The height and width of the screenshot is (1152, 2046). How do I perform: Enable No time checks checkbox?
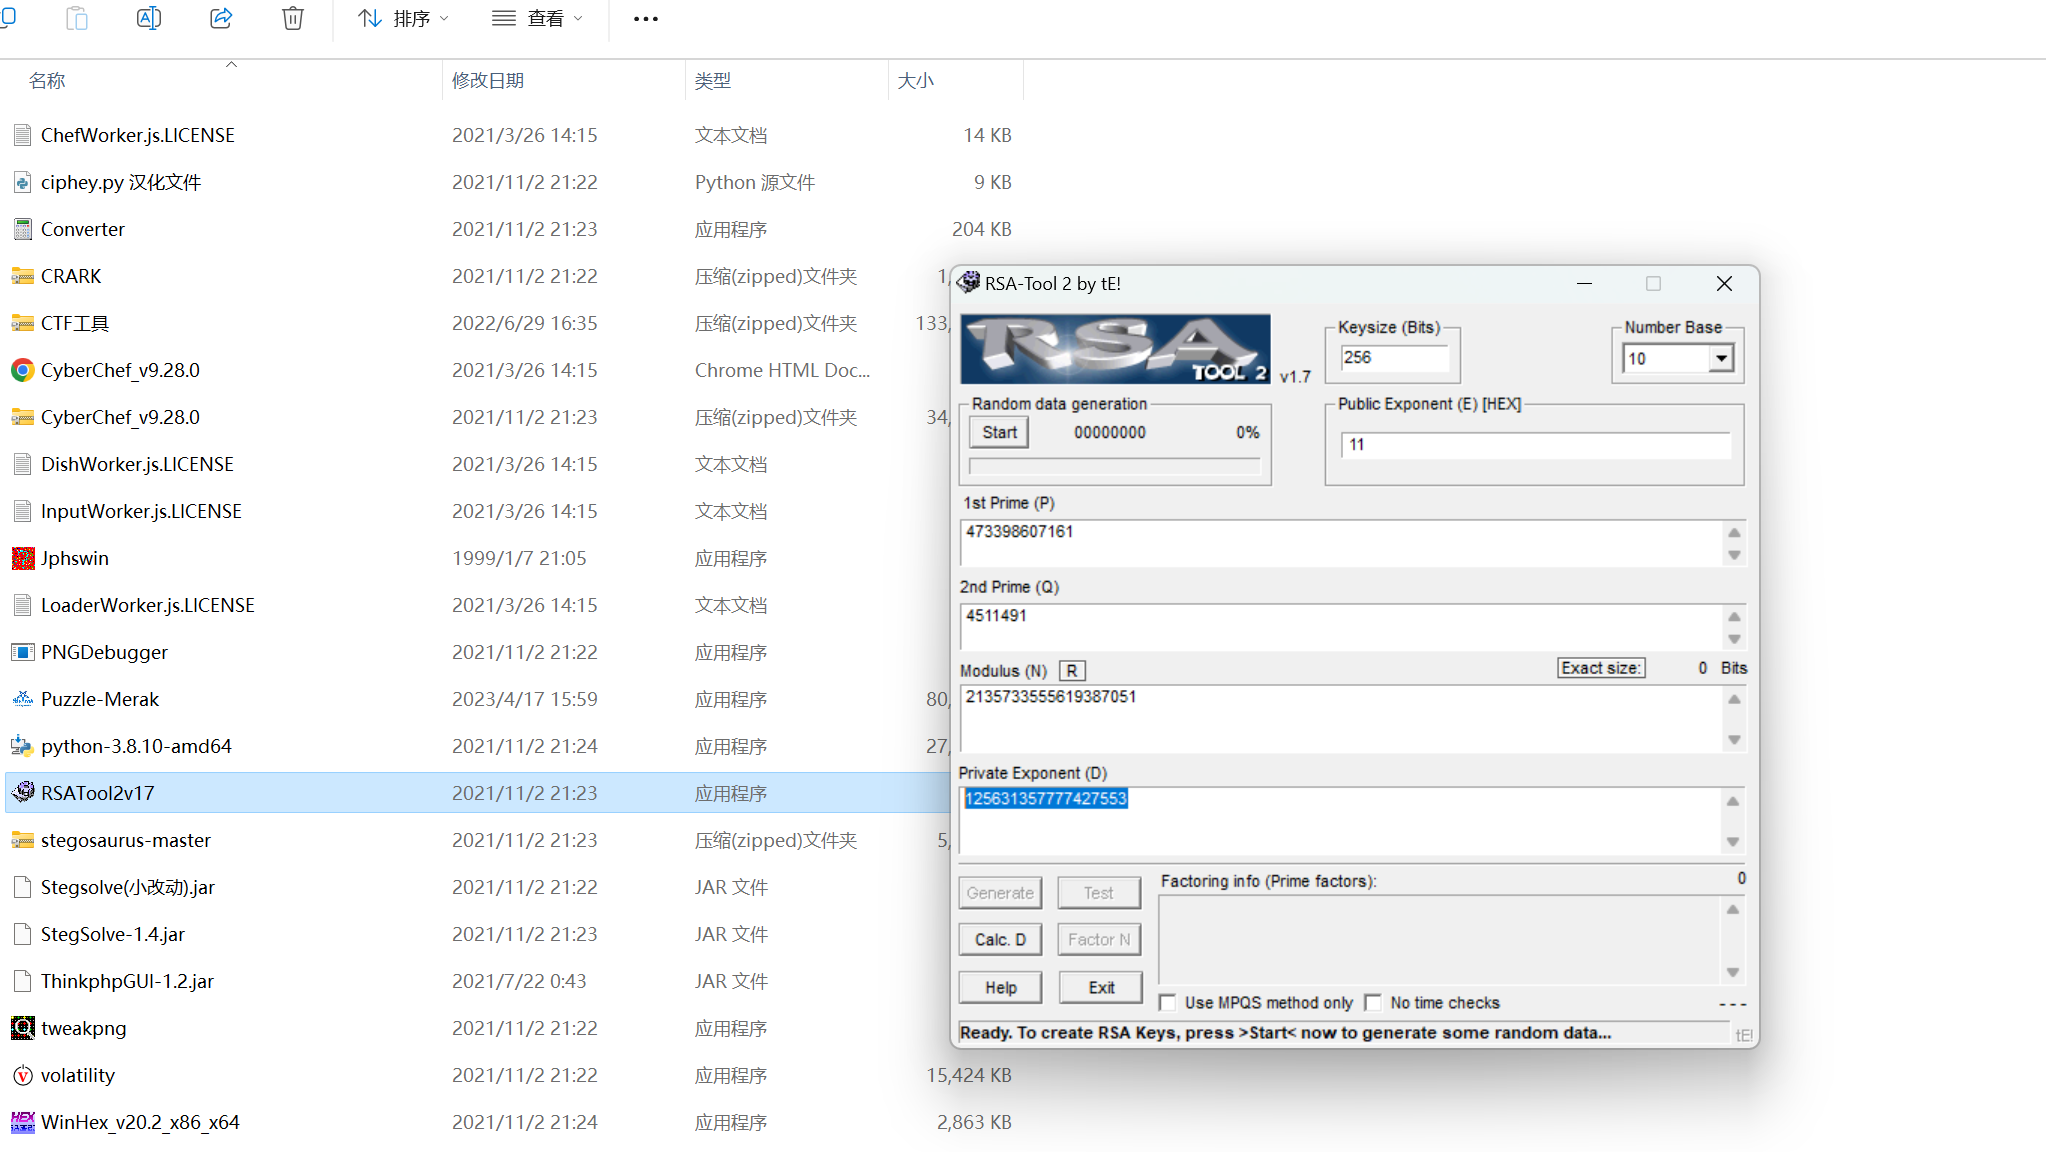[x=1373, y=1002]
